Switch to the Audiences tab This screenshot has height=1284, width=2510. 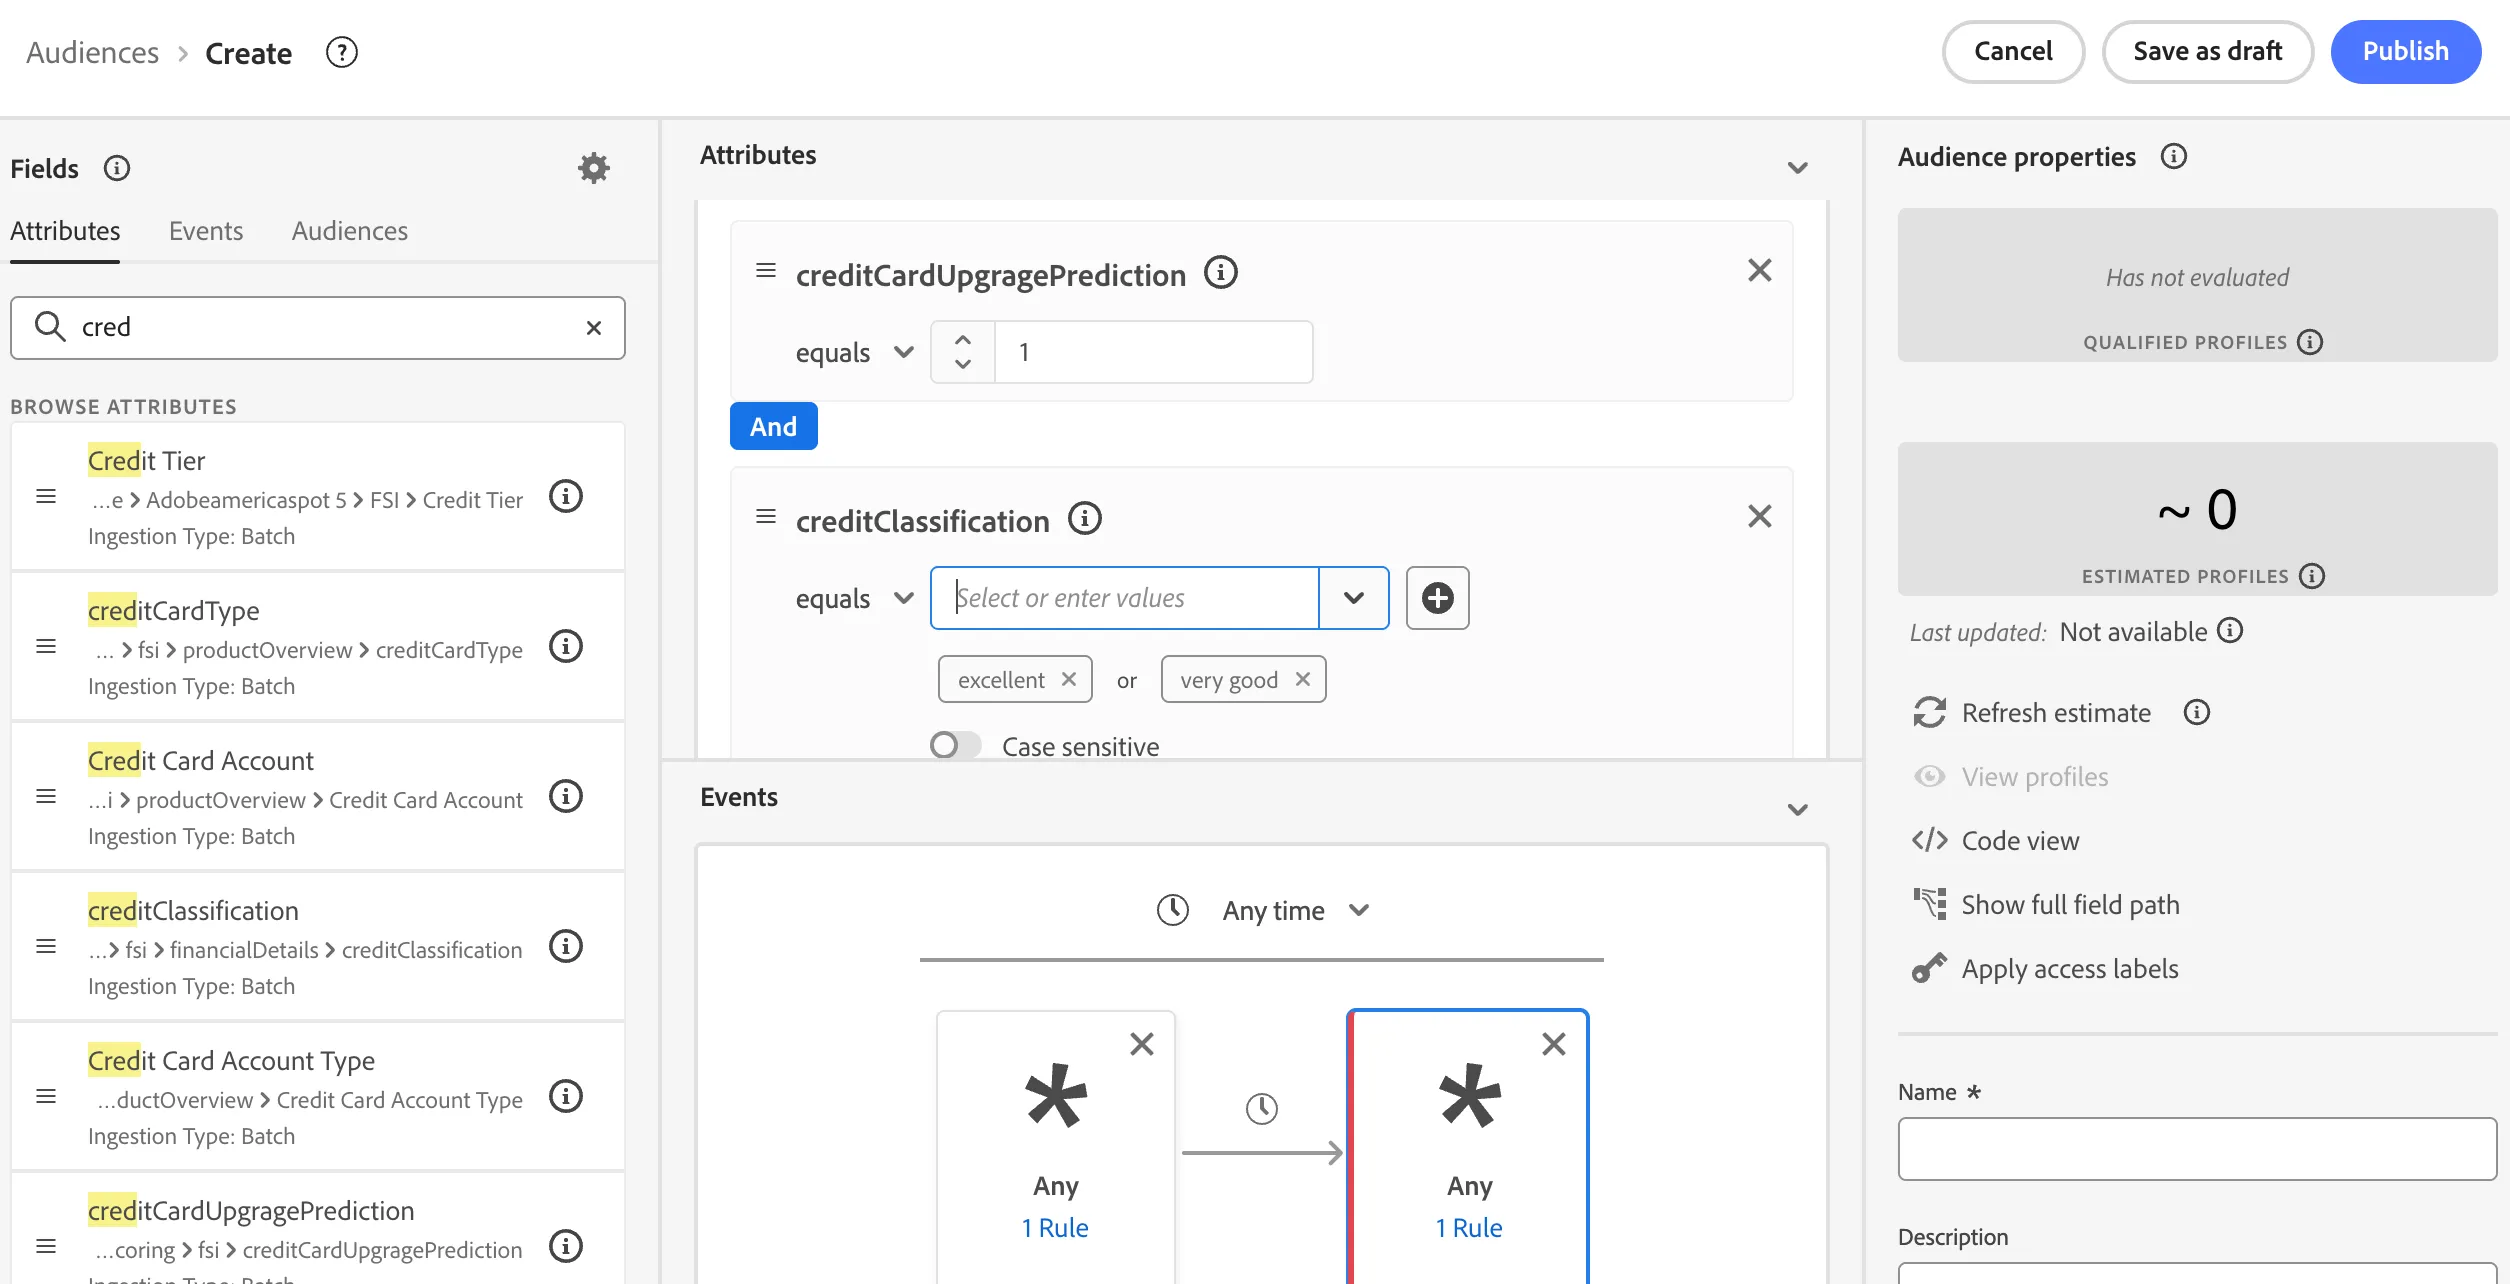[x=350, y=231]
